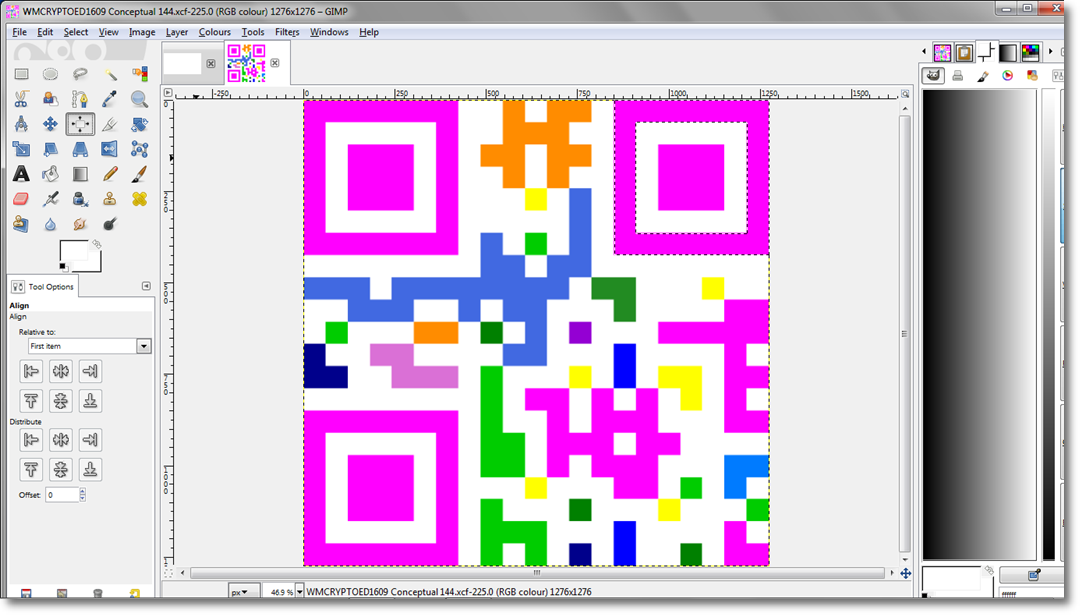Click the foreground/background colour swatch in toolbox
The image size is (1080, 615).
point(80,256)
